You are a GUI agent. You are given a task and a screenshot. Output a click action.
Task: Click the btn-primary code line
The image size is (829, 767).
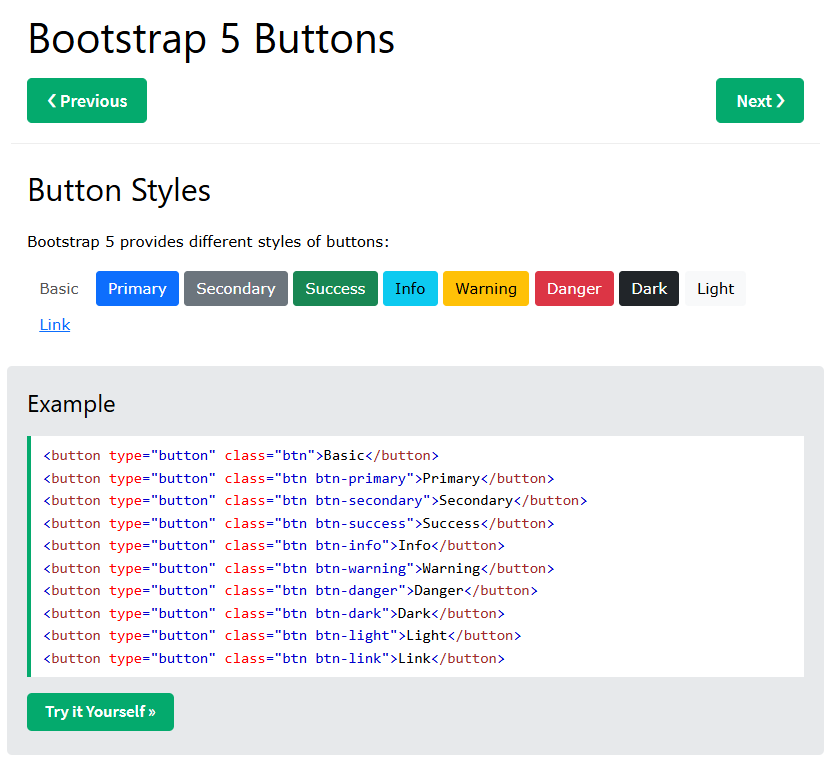299,478
